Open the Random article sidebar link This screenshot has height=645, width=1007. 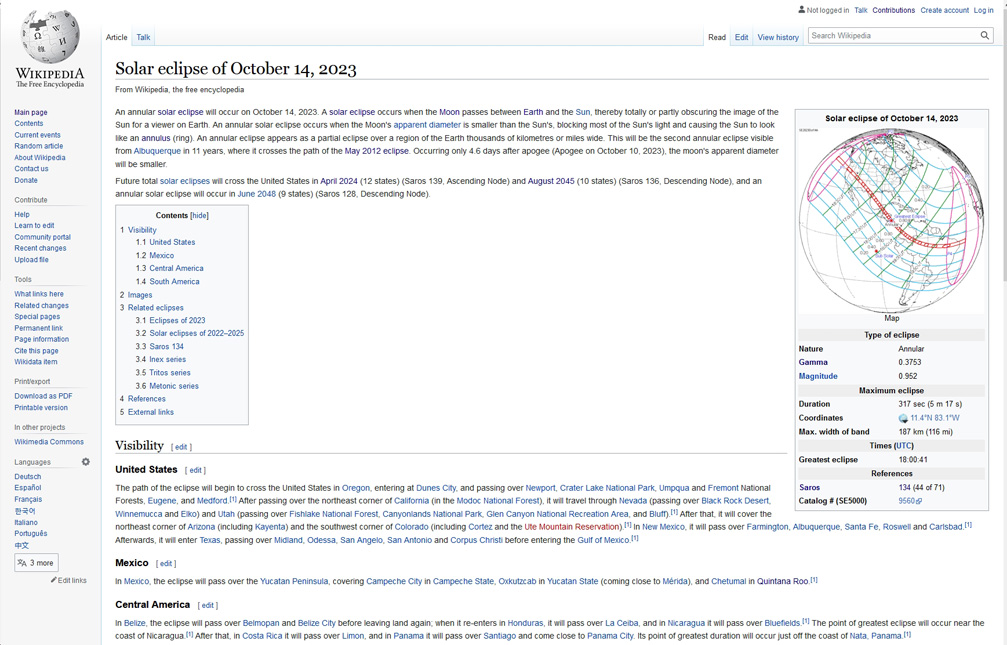38,146
